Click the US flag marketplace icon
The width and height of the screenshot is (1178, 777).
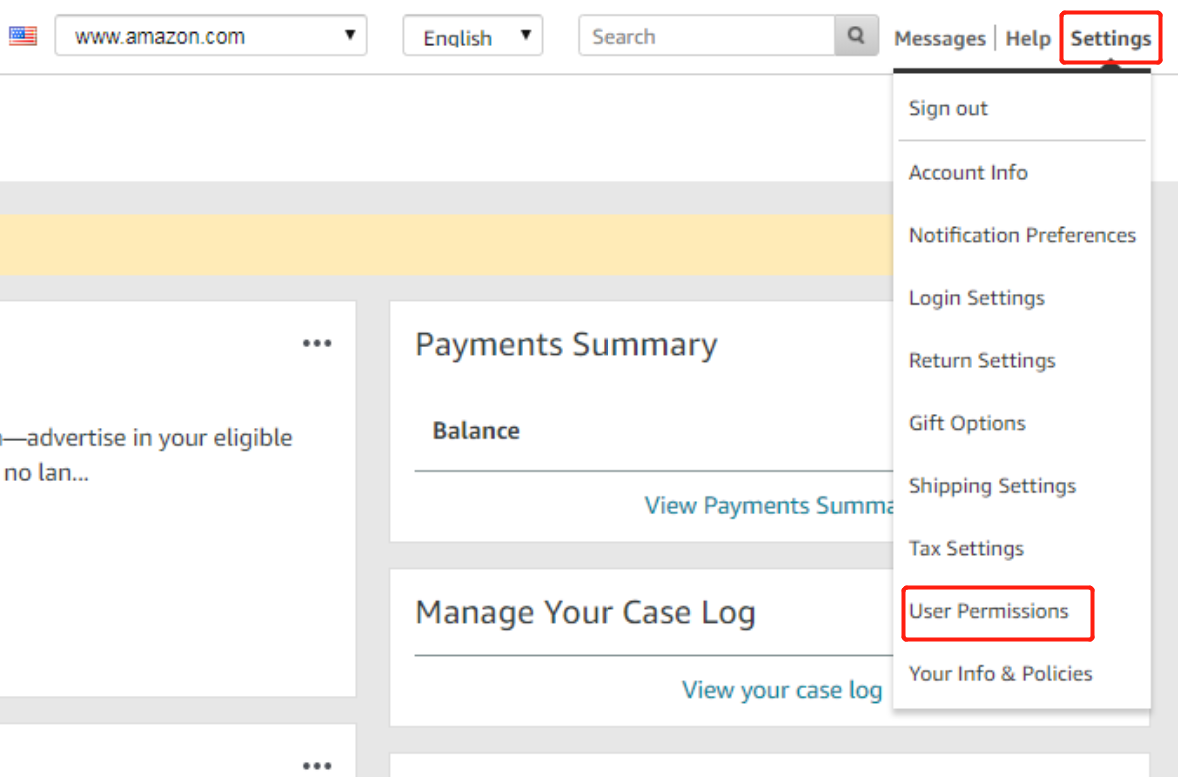tap(23, 35)
